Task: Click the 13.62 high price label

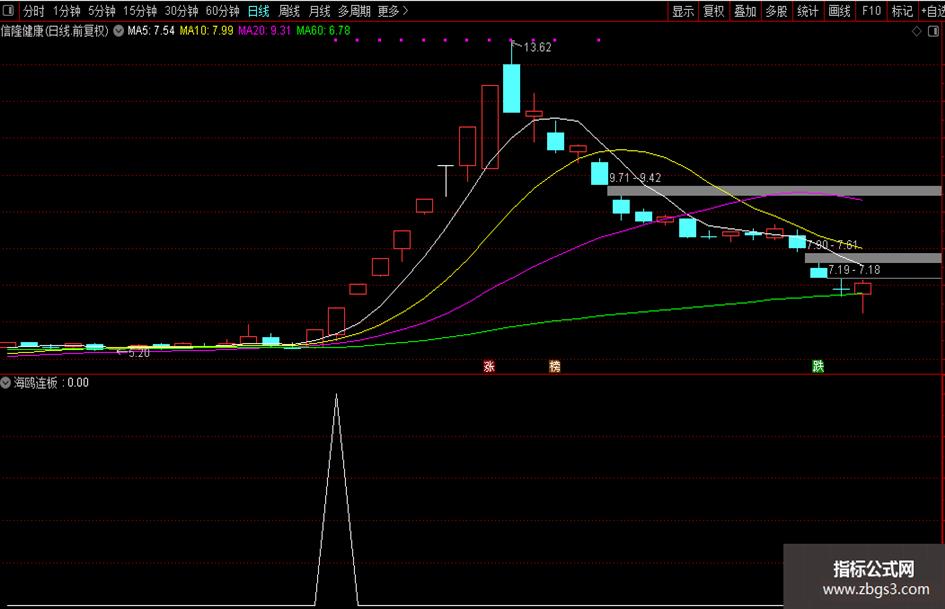Action: pyautogui.click(x=537, y=47)
